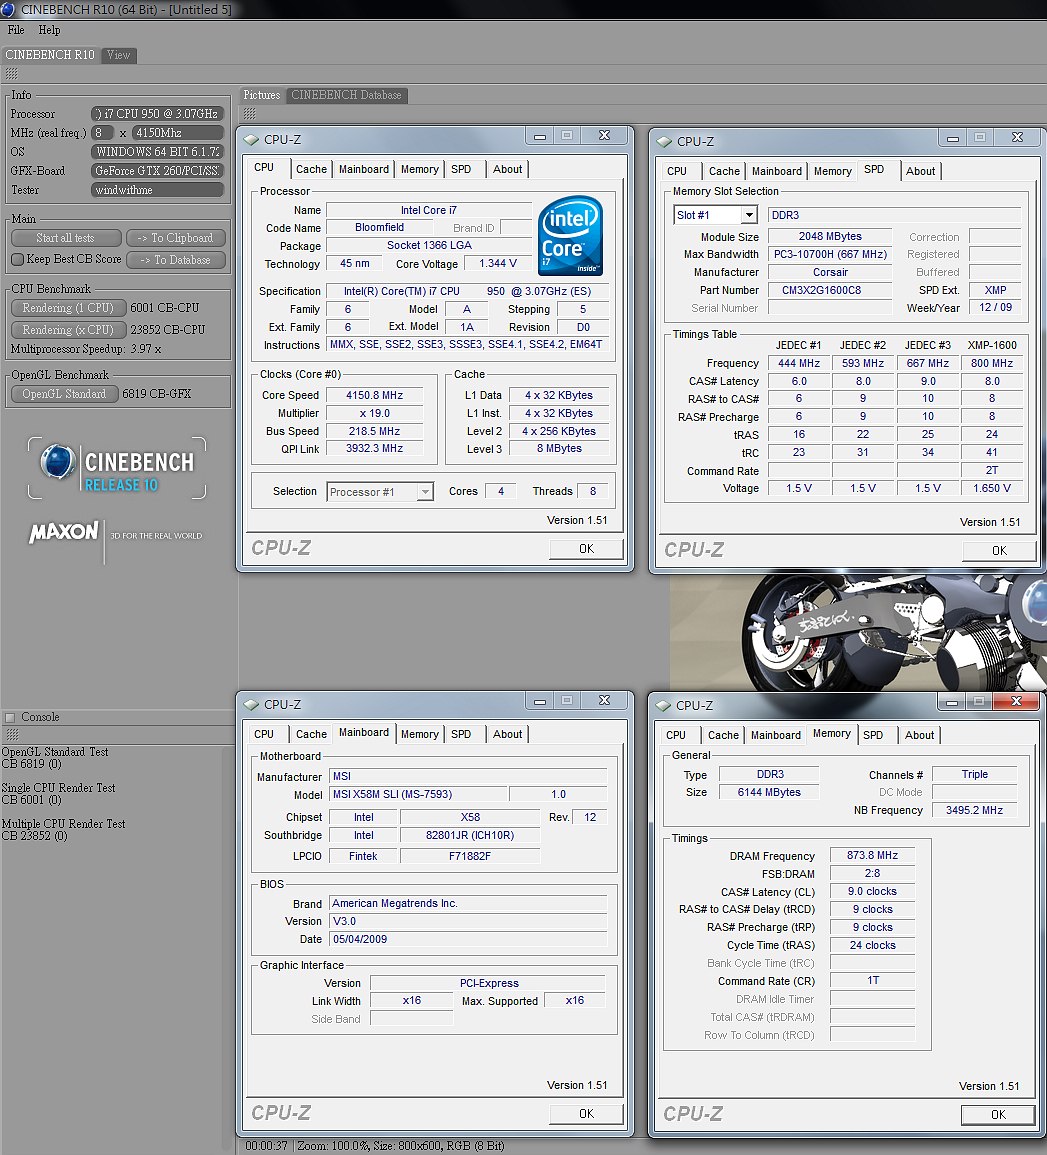This screenshot has height=1155, width=1047.
Task: Click the Bus Speed value 218.5 MHz
Action: coord(374,432)
